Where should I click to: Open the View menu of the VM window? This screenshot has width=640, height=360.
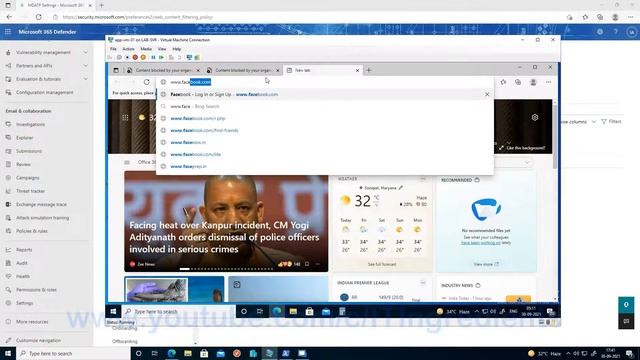click(x=162, y=49)
